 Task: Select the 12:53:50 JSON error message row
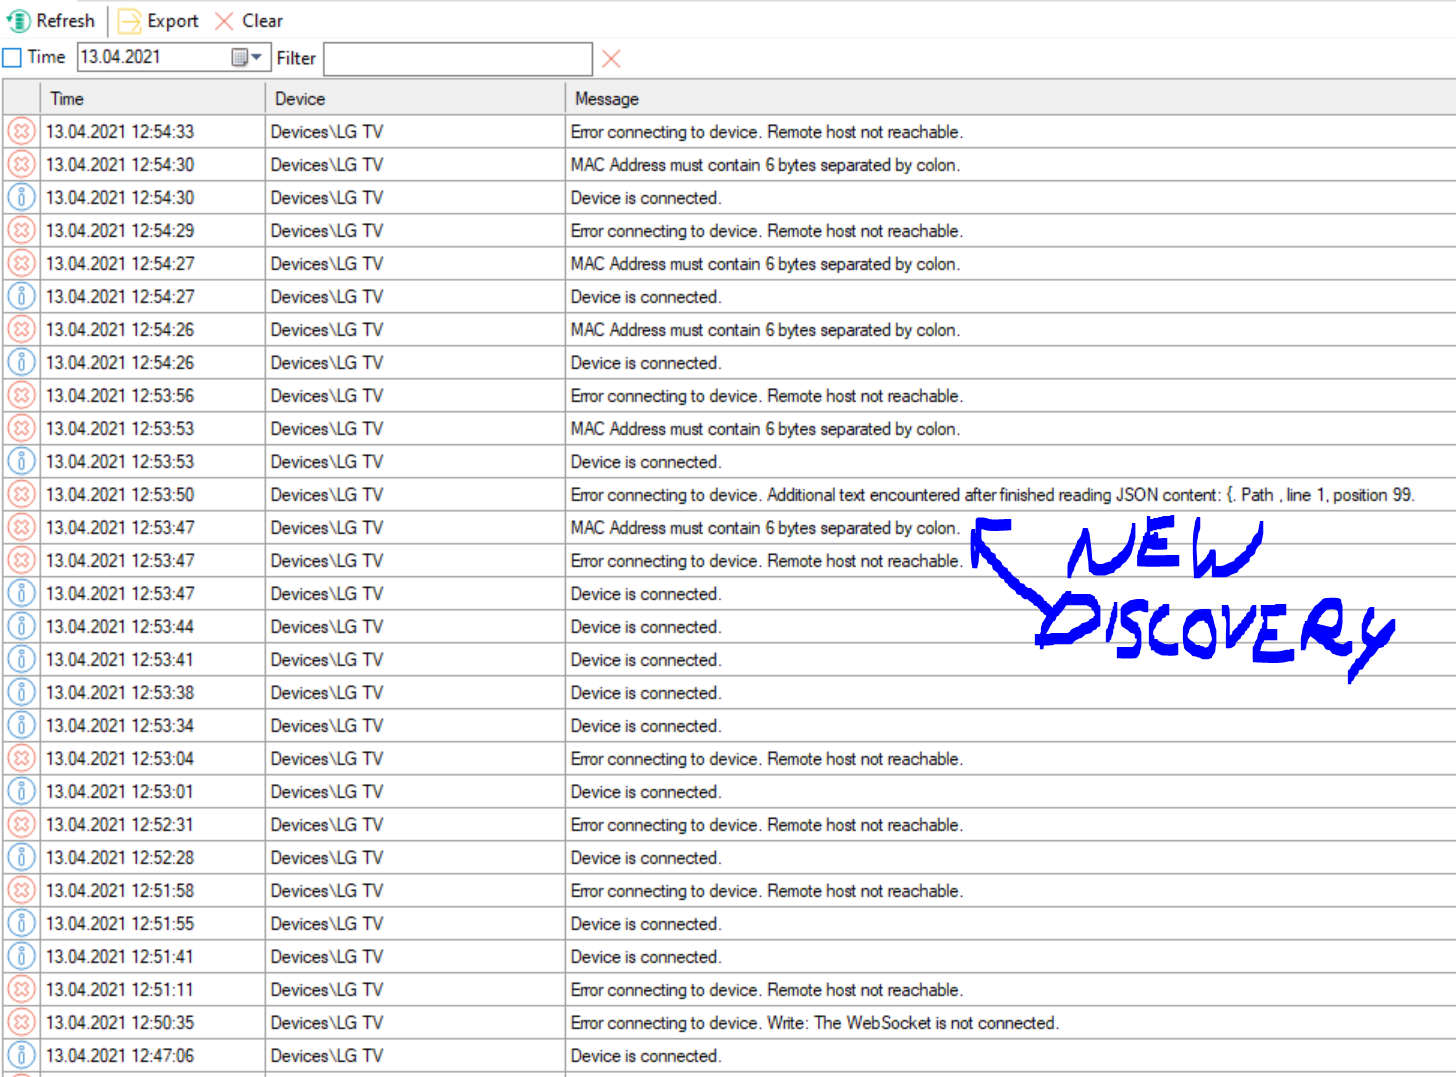[990, 495]
